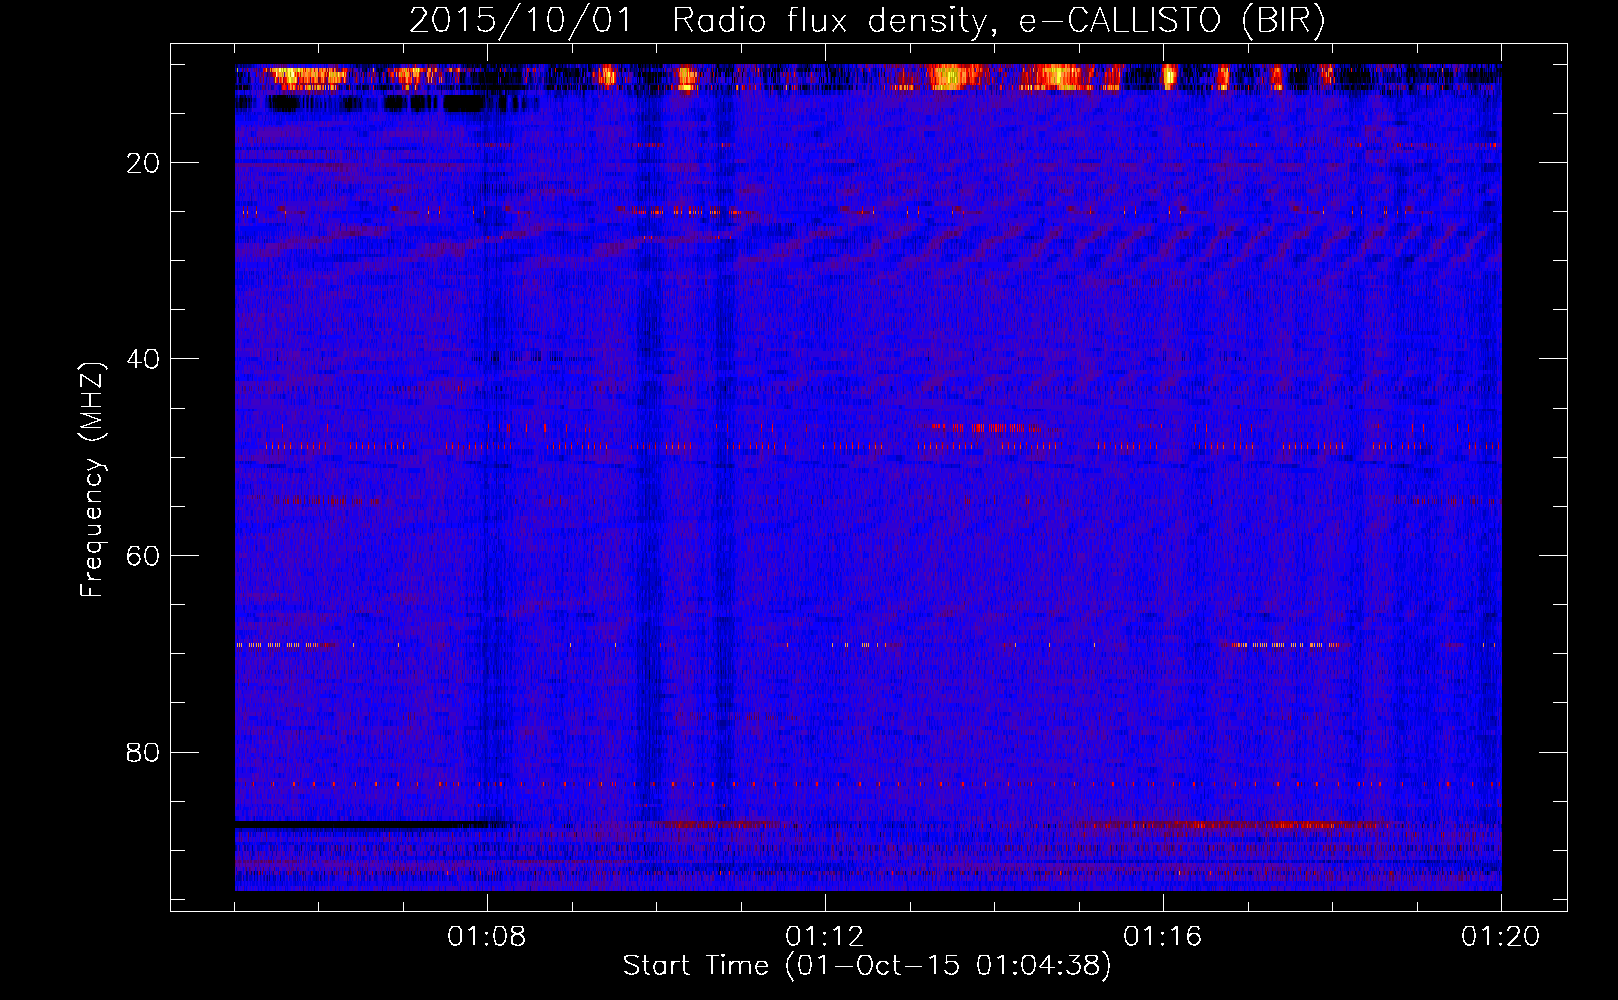Click the 60 MHz frequency tick label
This screenshot has height=1000, width=1618.
point(144,556)
